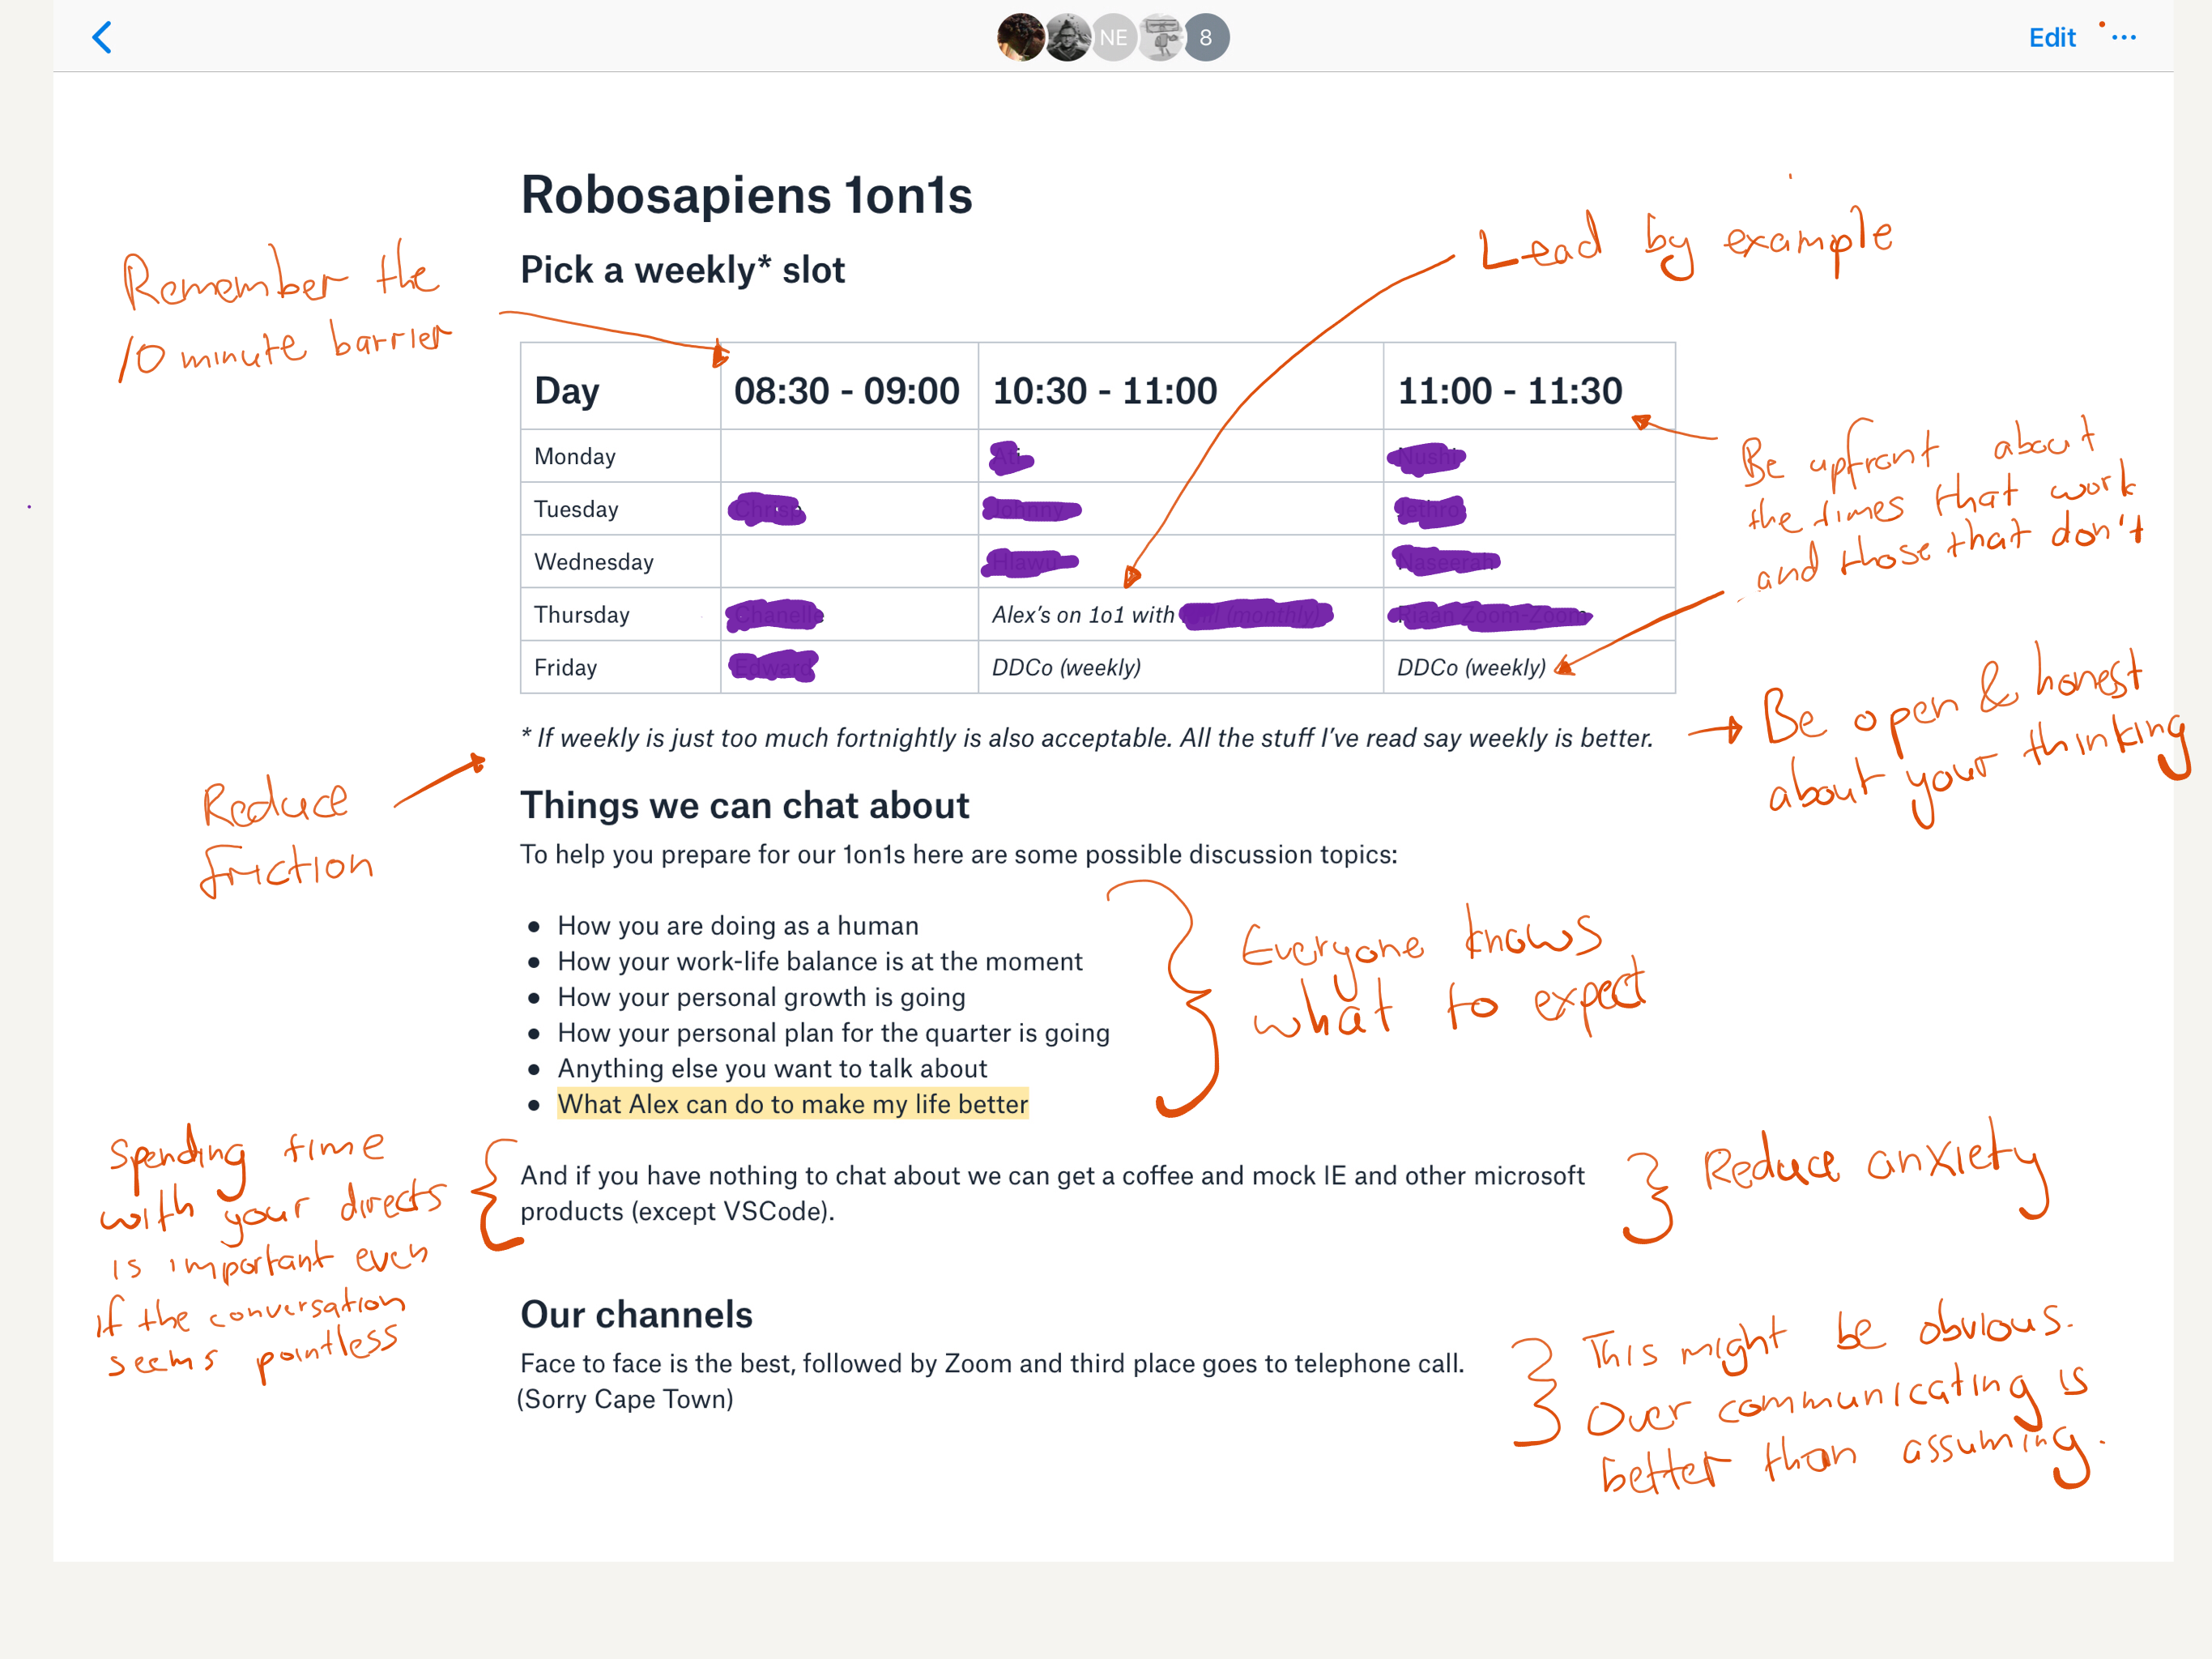Viewport: 2212px width, 1659px height.
Task: Tap the fourth collaborator avatar
Action: pos(1160,38)
